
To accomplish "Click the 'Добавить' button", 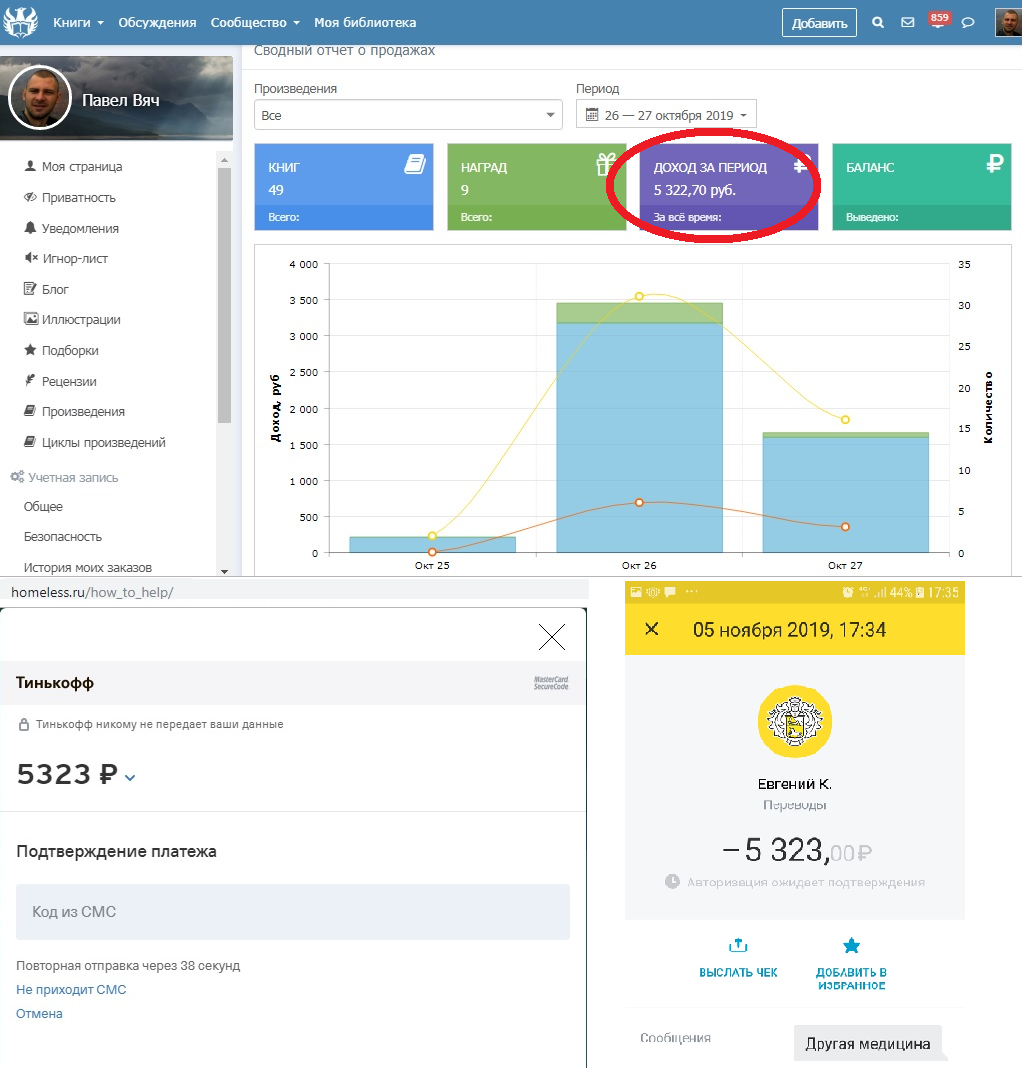I will (x=819, y=23).
